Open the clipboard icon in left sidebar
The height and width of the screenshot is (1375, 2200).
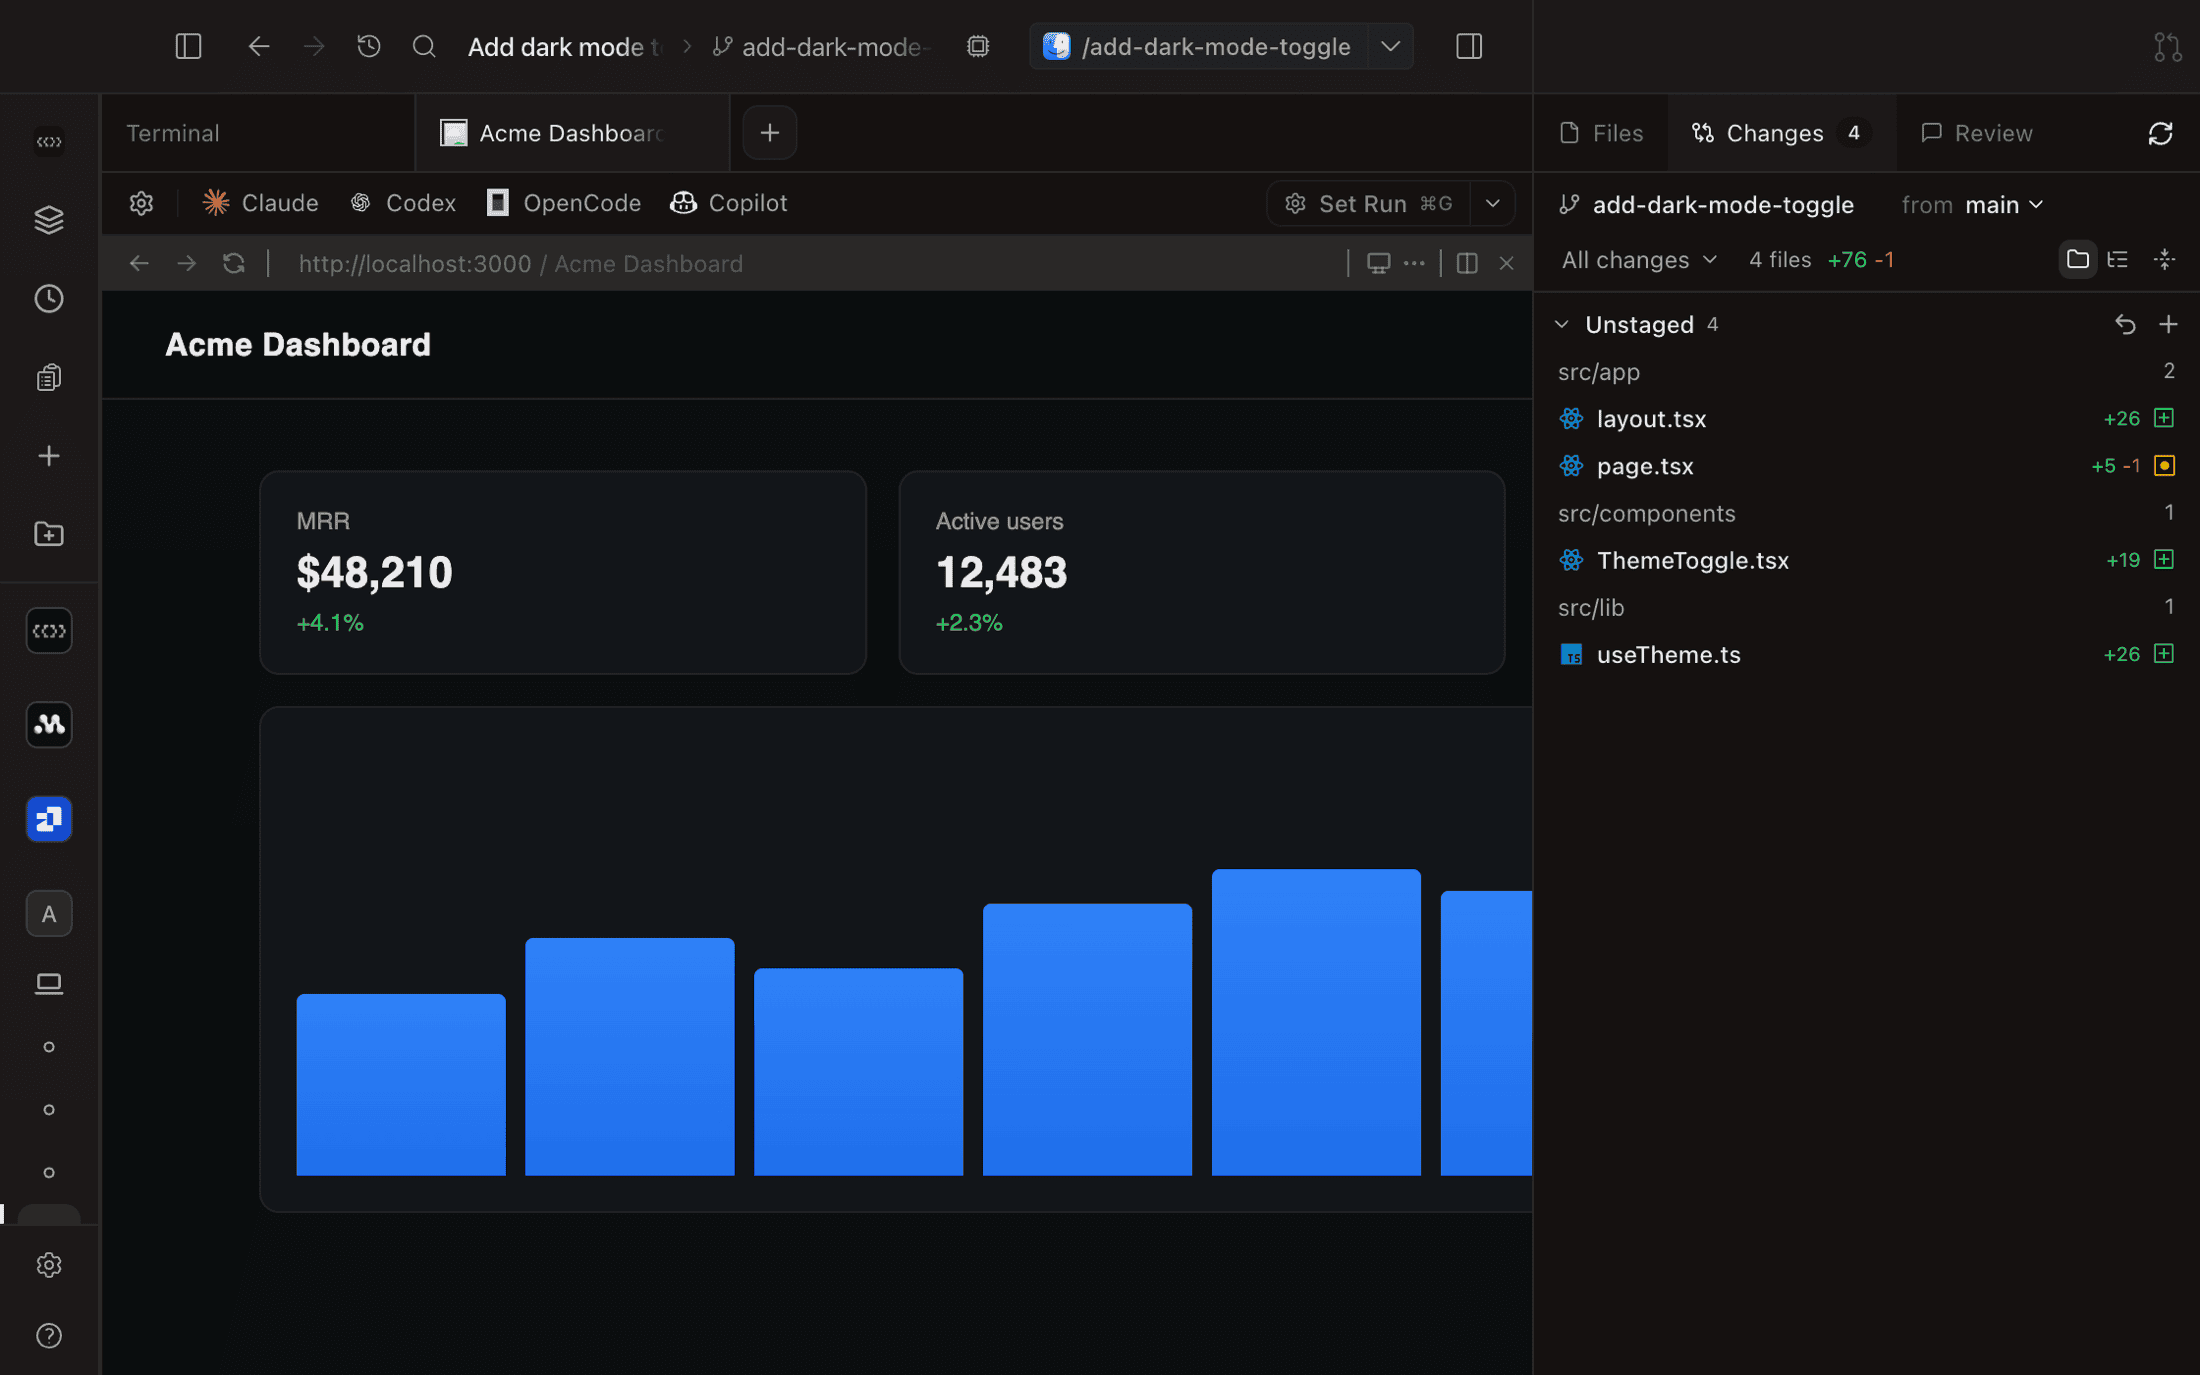[49, 377]
